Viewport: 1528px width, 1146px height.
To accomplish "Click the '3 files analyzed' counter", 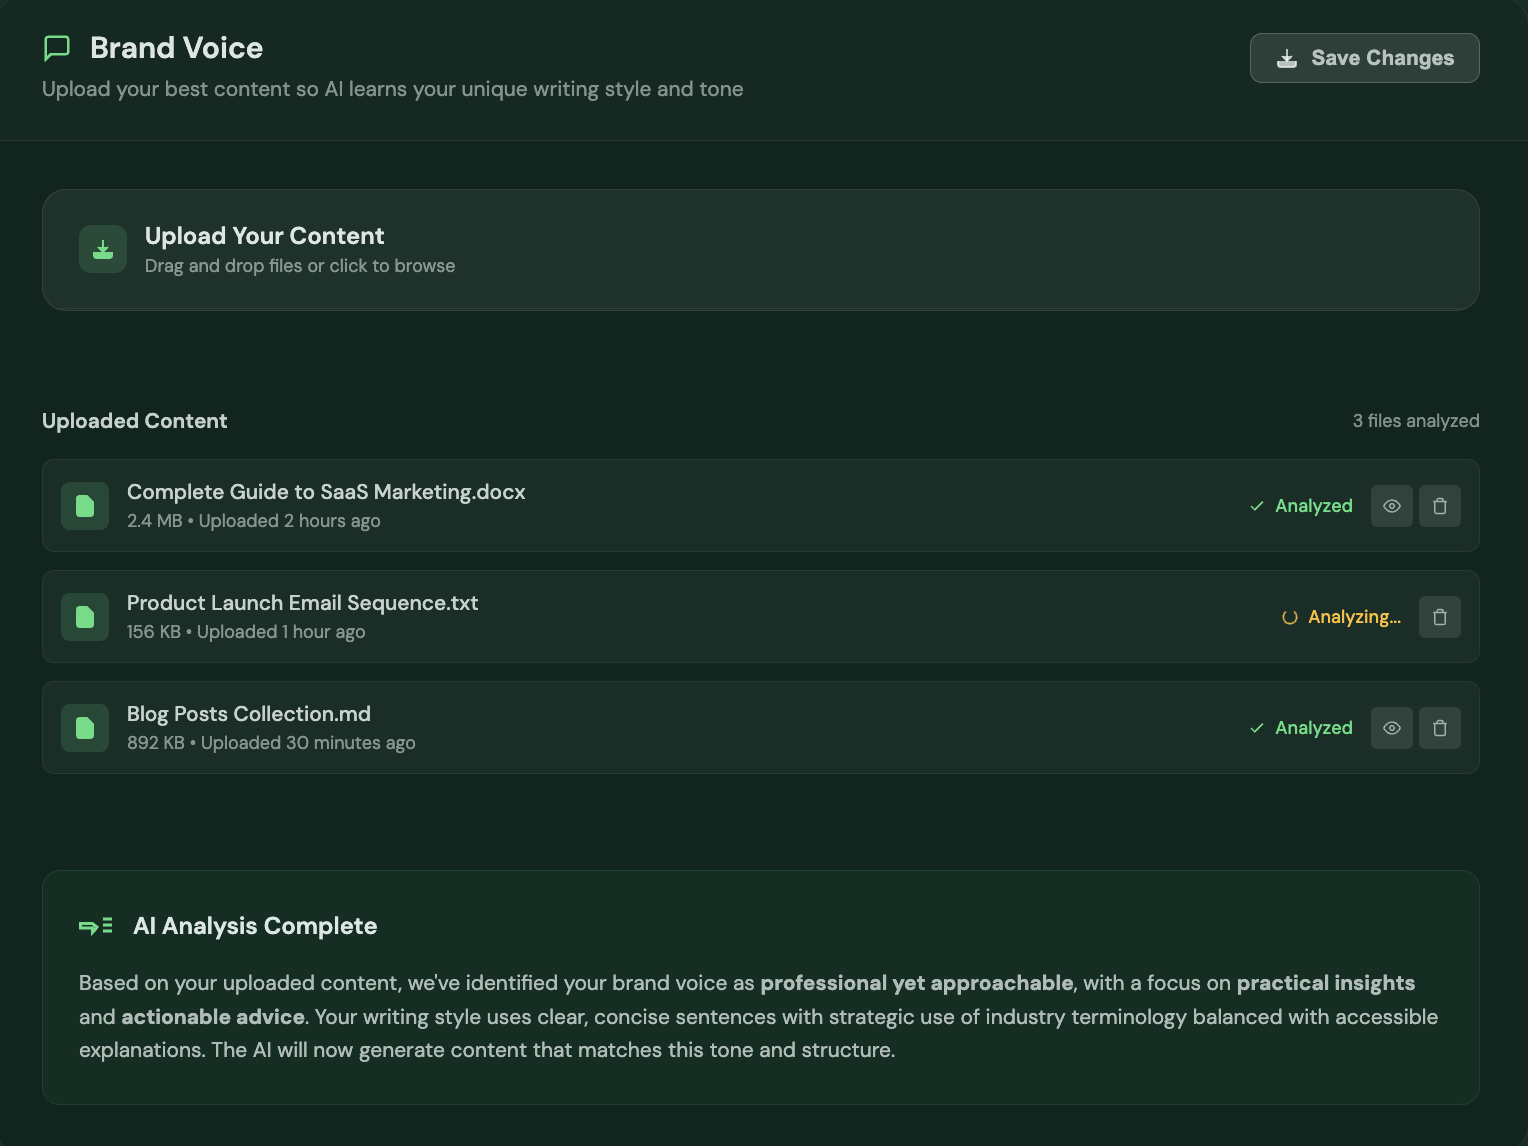I will (1415, 421).
